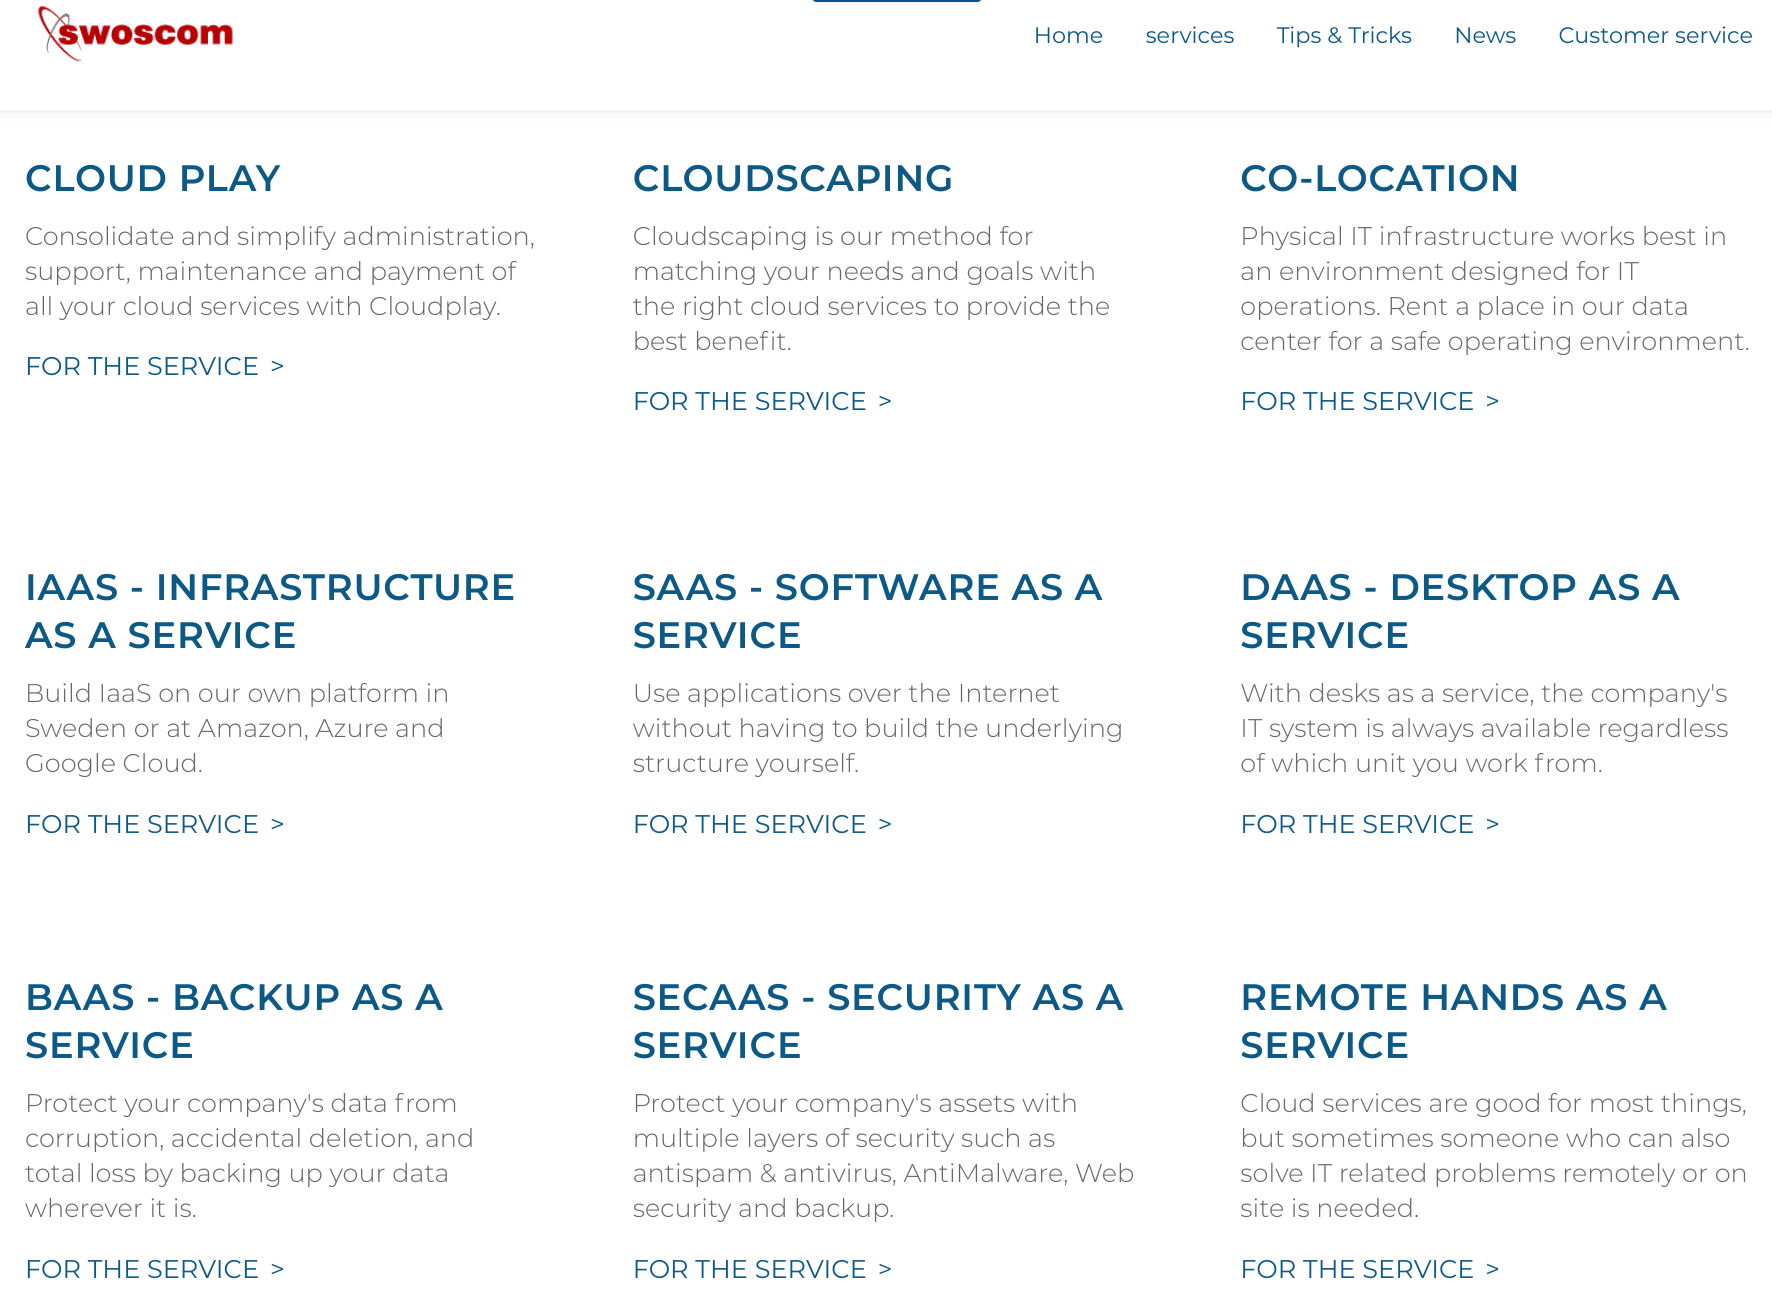Click the IaaS Infrastructure as a Service heading
Image resolution: width=1772 pixels, height=1310 pixels.
270,611
